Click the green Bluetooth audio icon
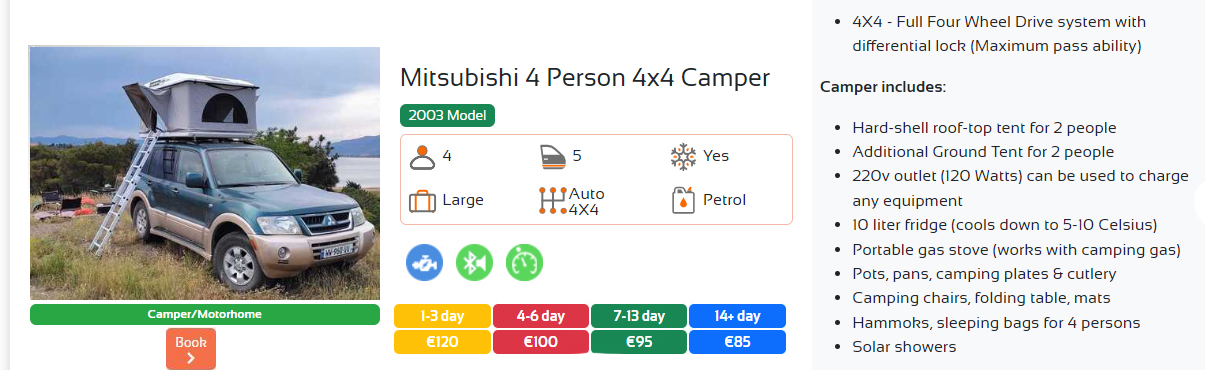The height and width of the screenshot is (370, 1221). pyautogui.click(x=474, y=262)
